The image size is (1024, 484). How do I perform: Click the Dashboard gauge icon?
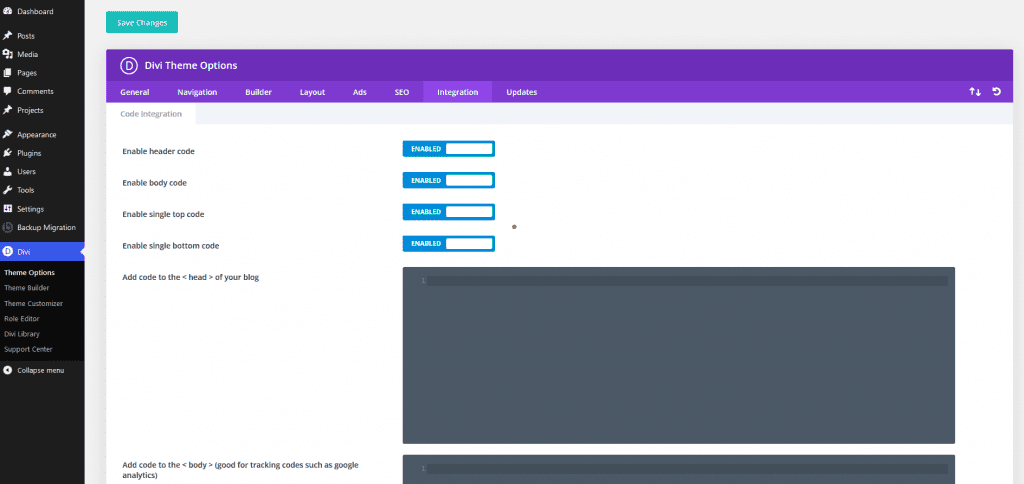click(x=8, y=11)
